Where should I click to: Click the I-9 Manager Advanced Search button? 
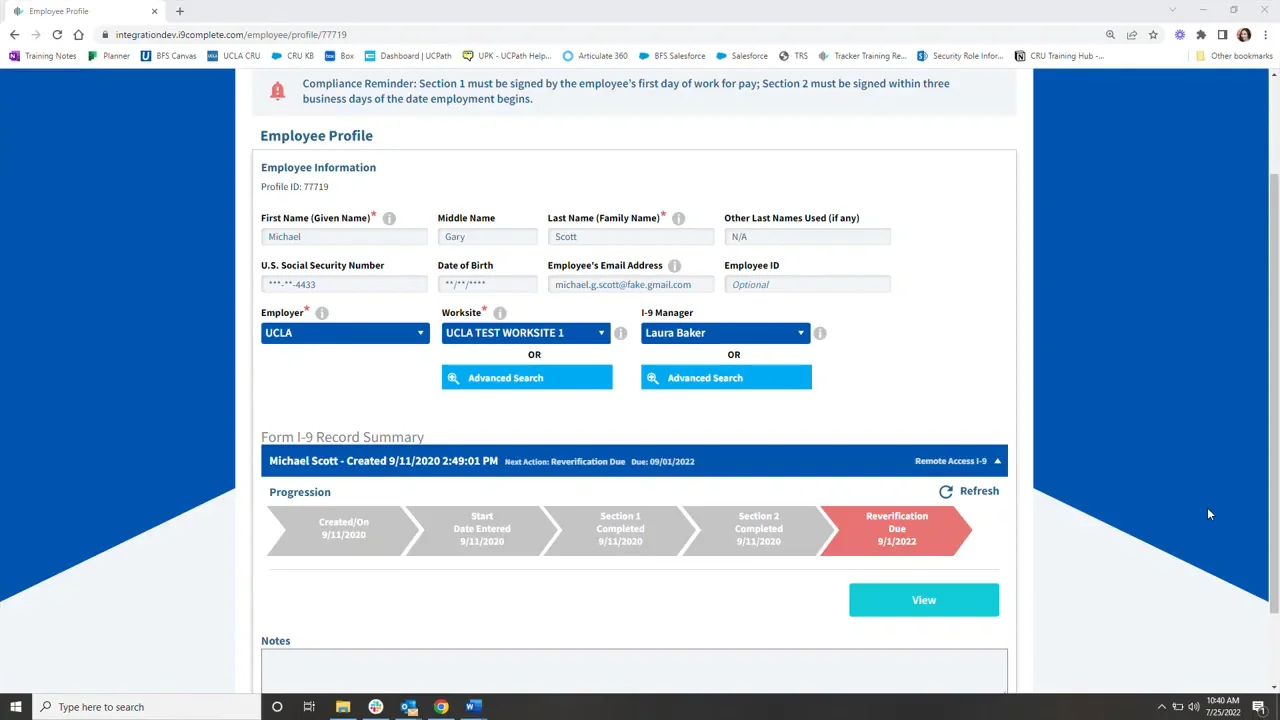coord(726,378)
